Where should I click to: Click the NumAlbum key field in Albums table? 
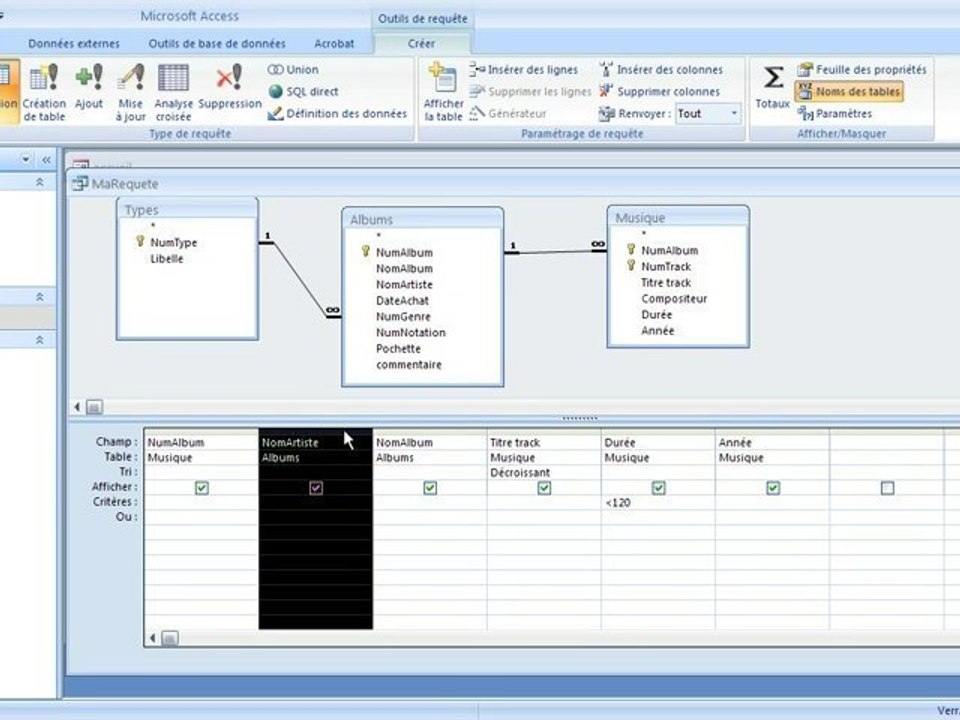[x=404, y=252]
